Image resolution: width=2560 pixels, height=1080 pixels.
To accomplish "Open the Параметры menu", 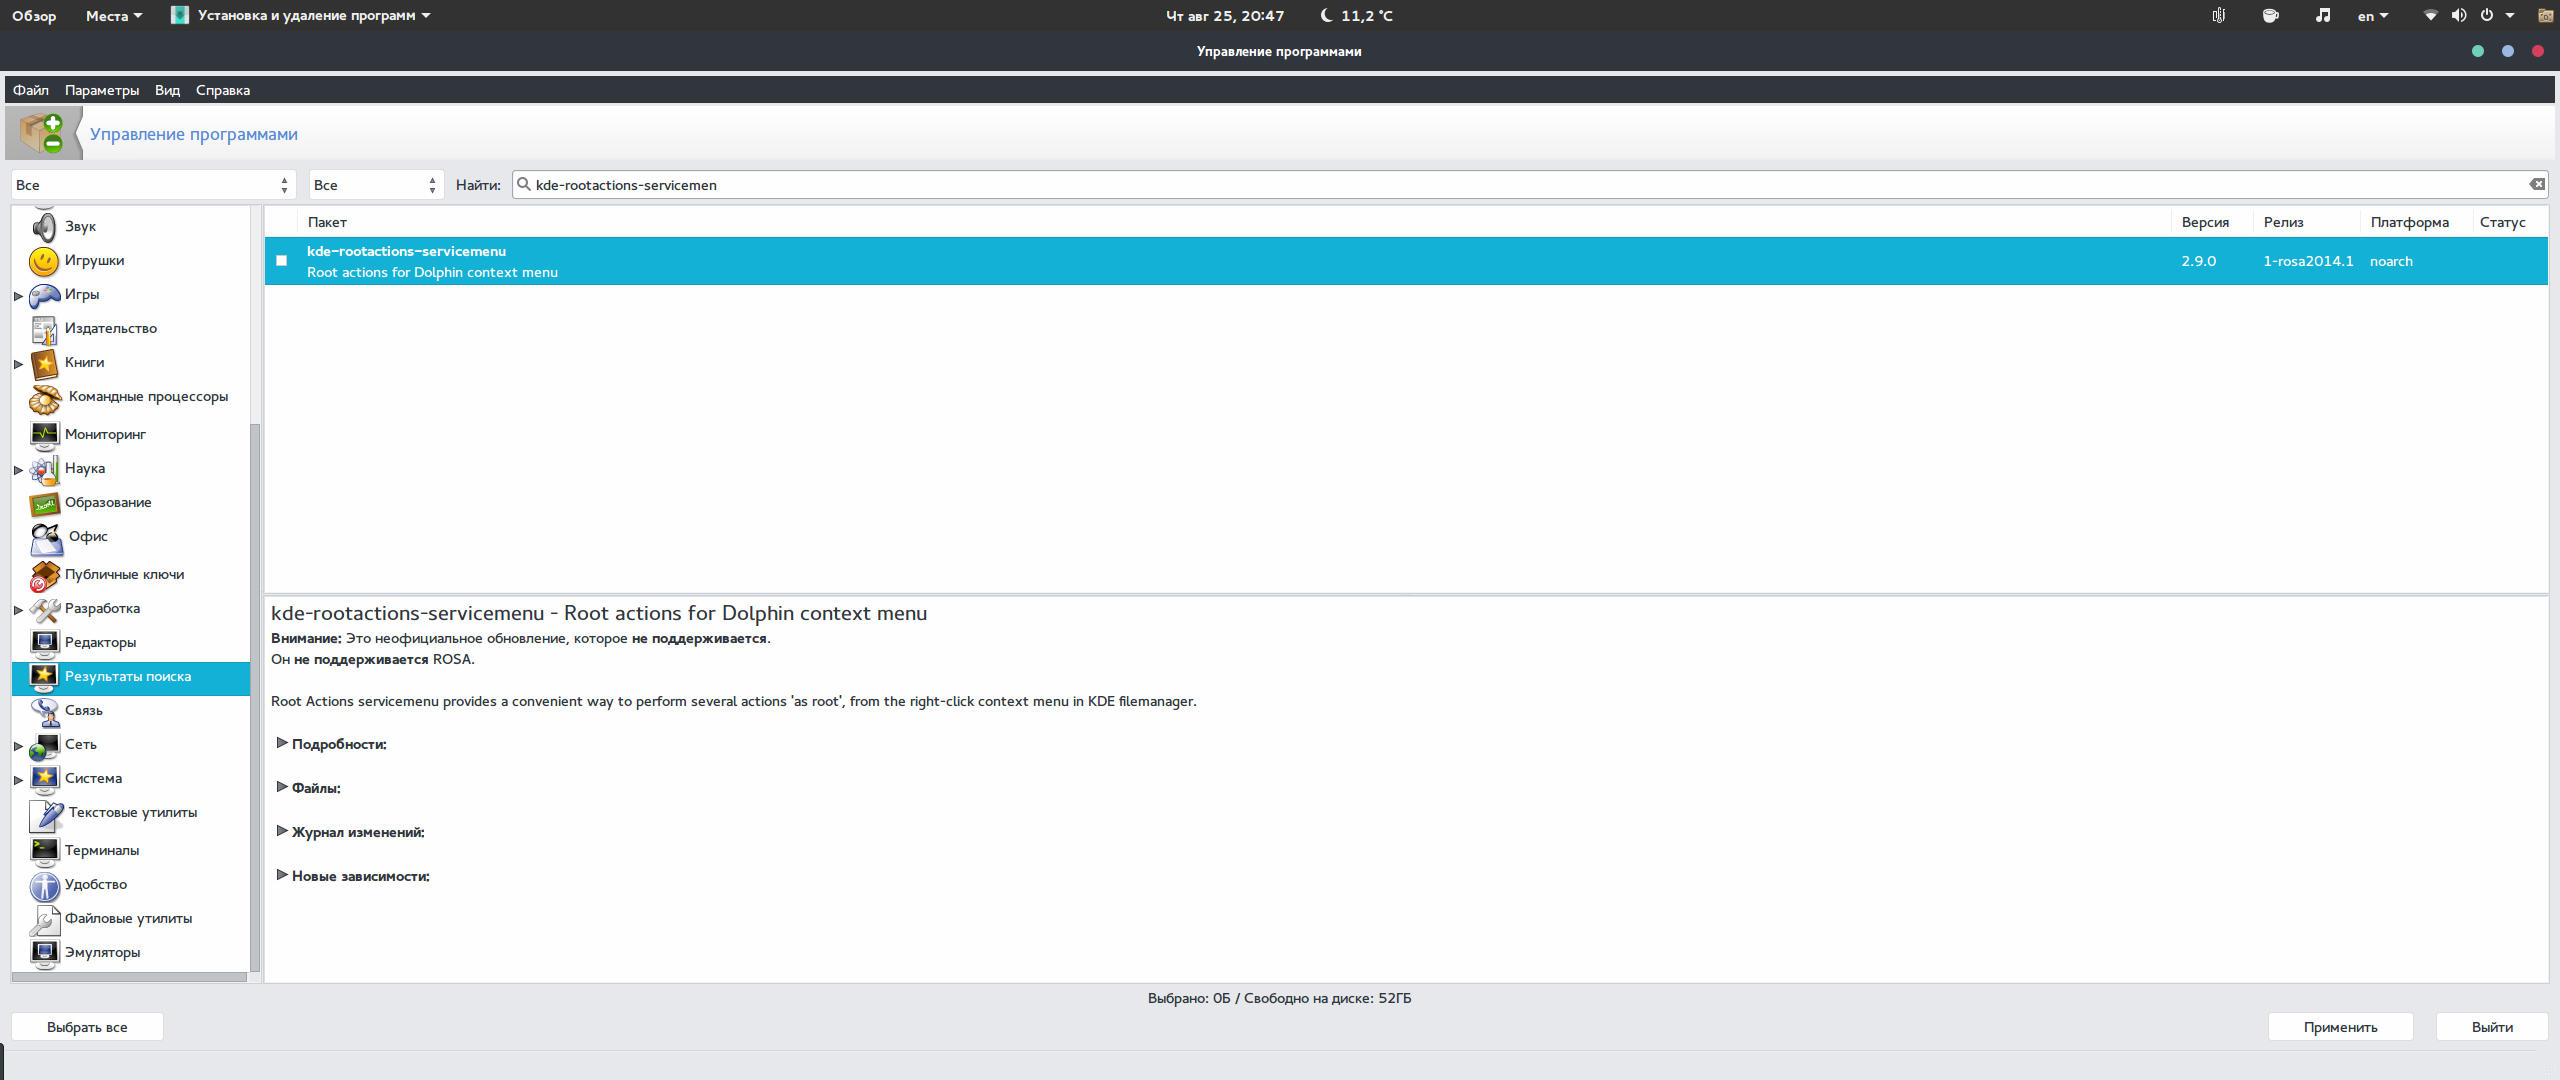I will click(101, 90).
